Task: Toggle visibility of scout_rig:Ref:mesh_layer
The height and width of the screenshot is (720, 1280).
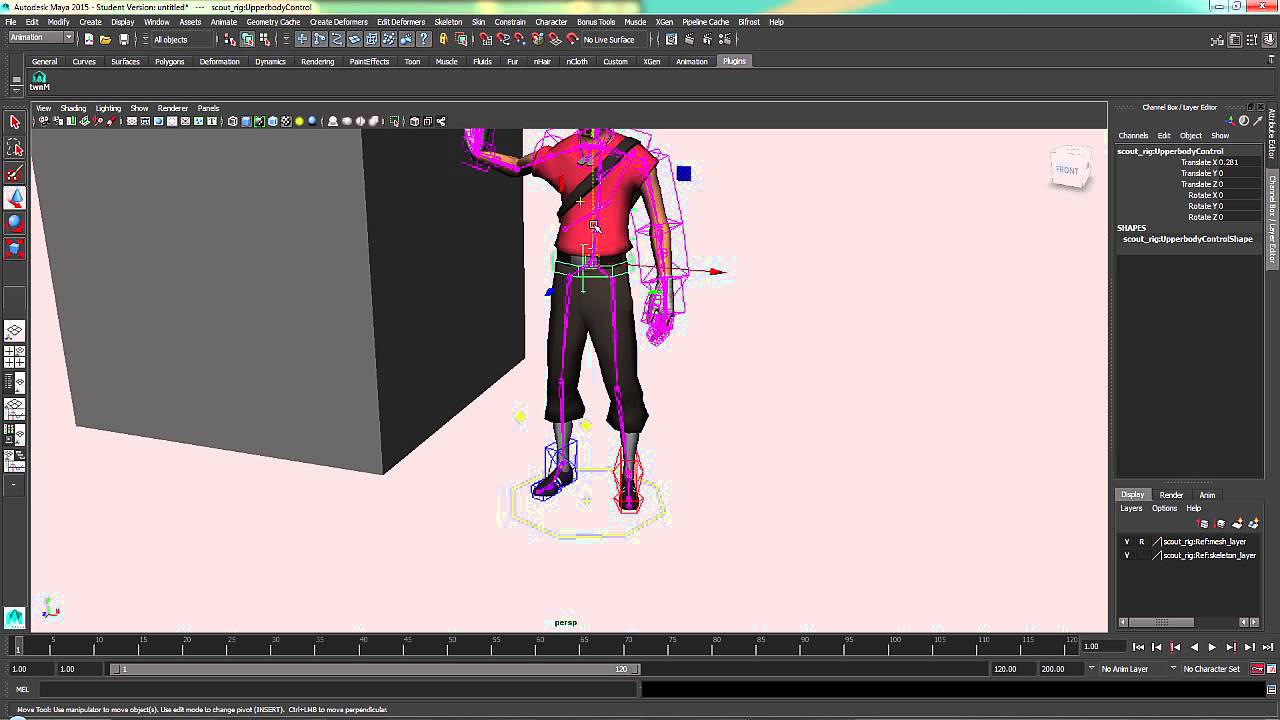Action: (x=1127, y=542)
